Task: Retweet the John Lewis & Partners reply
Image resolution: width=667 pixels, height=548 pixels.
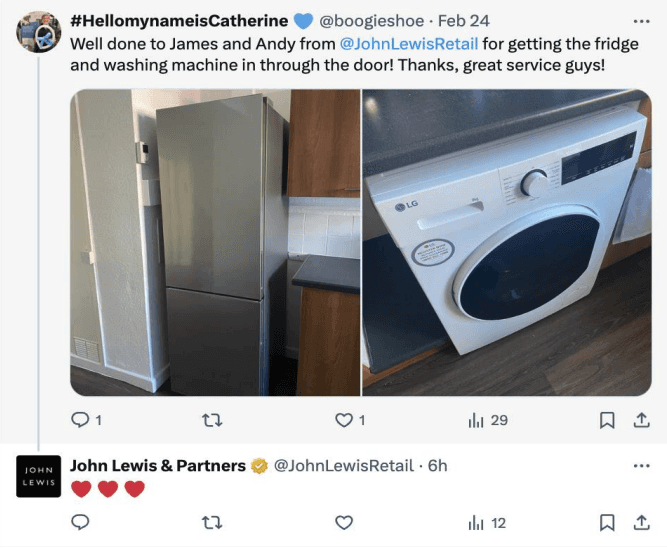Action: click(211, 522)
